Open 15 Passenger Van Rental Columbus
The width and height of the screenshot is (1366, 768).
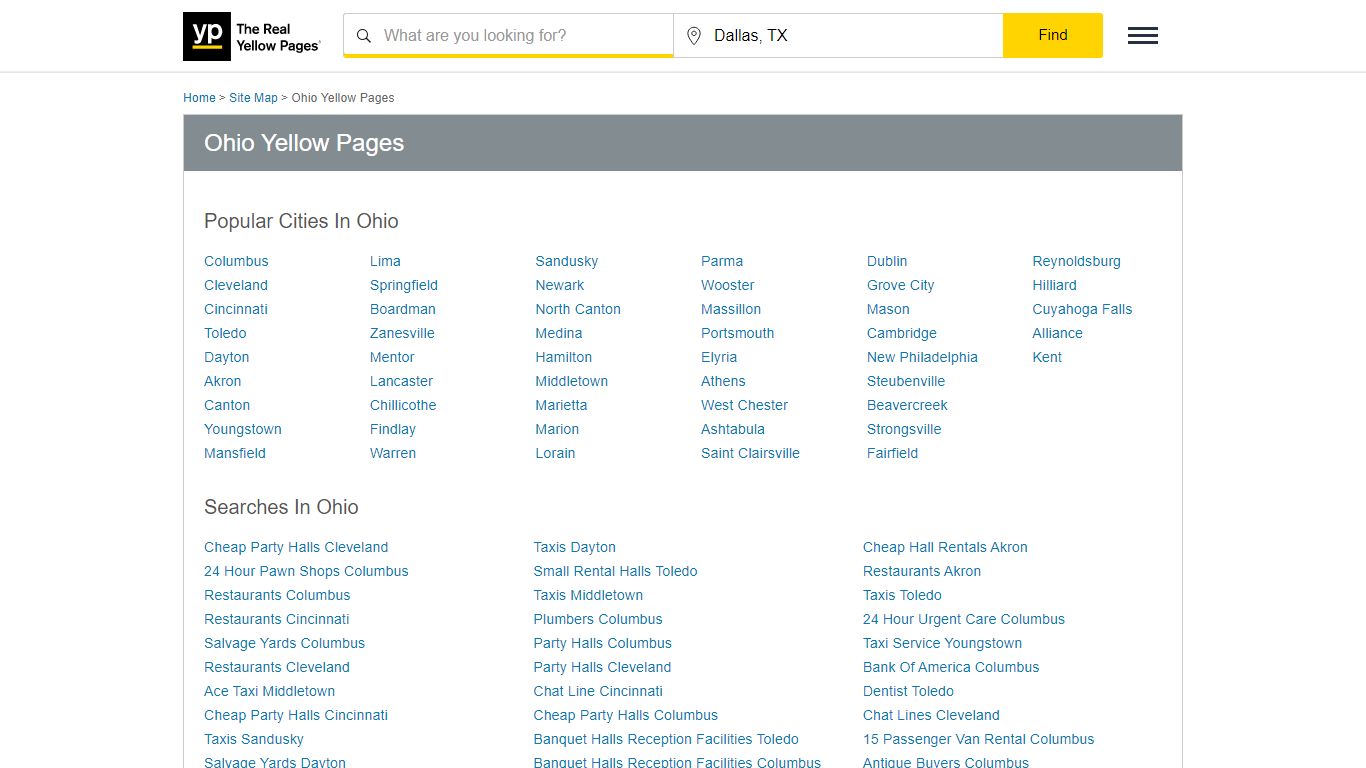(x=979, y=739)
